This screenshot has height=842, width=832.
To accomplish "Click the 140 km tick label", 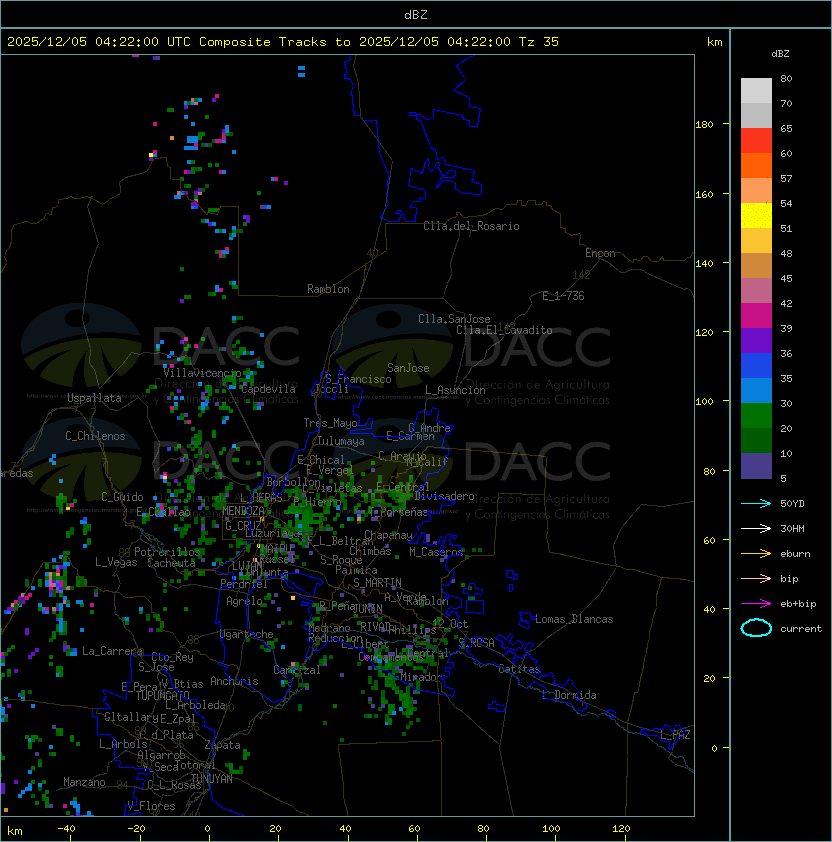I will (704, 263).
